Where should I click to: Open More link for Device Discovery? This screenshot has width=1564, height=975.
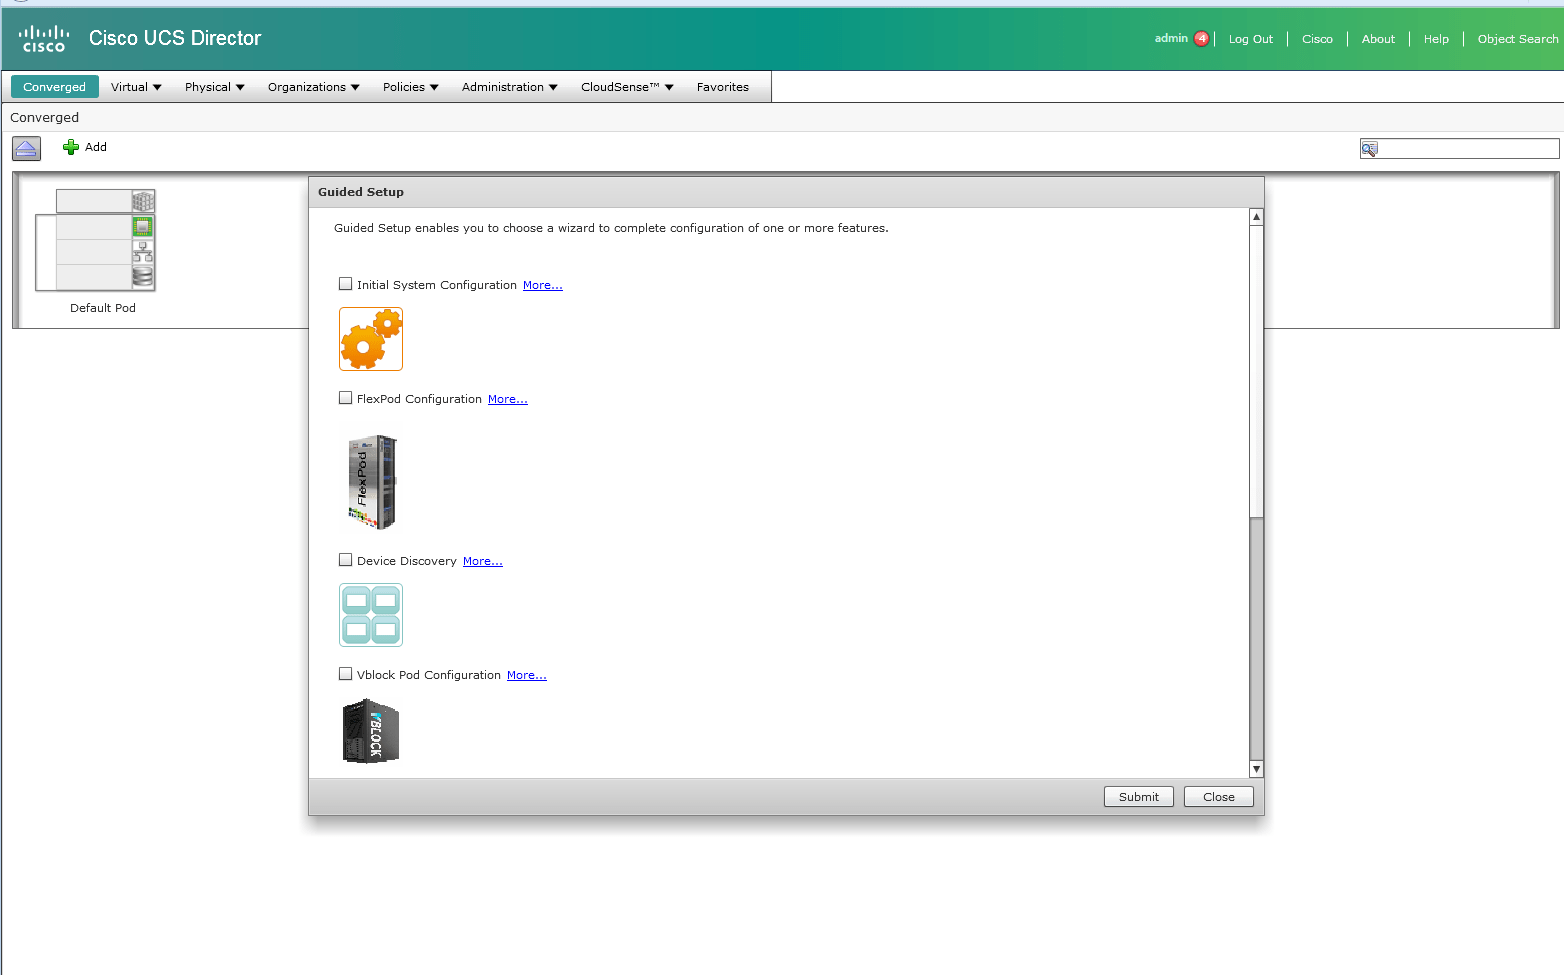[x=483, y=561]
